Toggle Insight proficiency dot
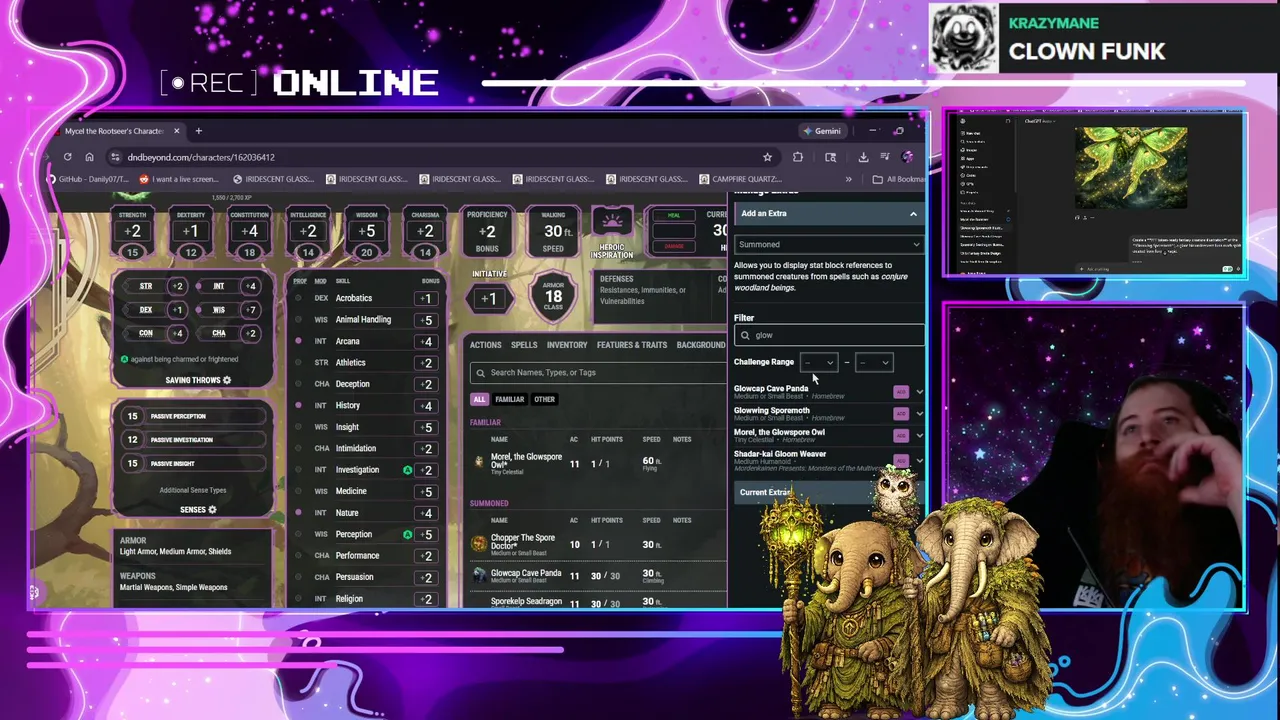 point(298,427)
